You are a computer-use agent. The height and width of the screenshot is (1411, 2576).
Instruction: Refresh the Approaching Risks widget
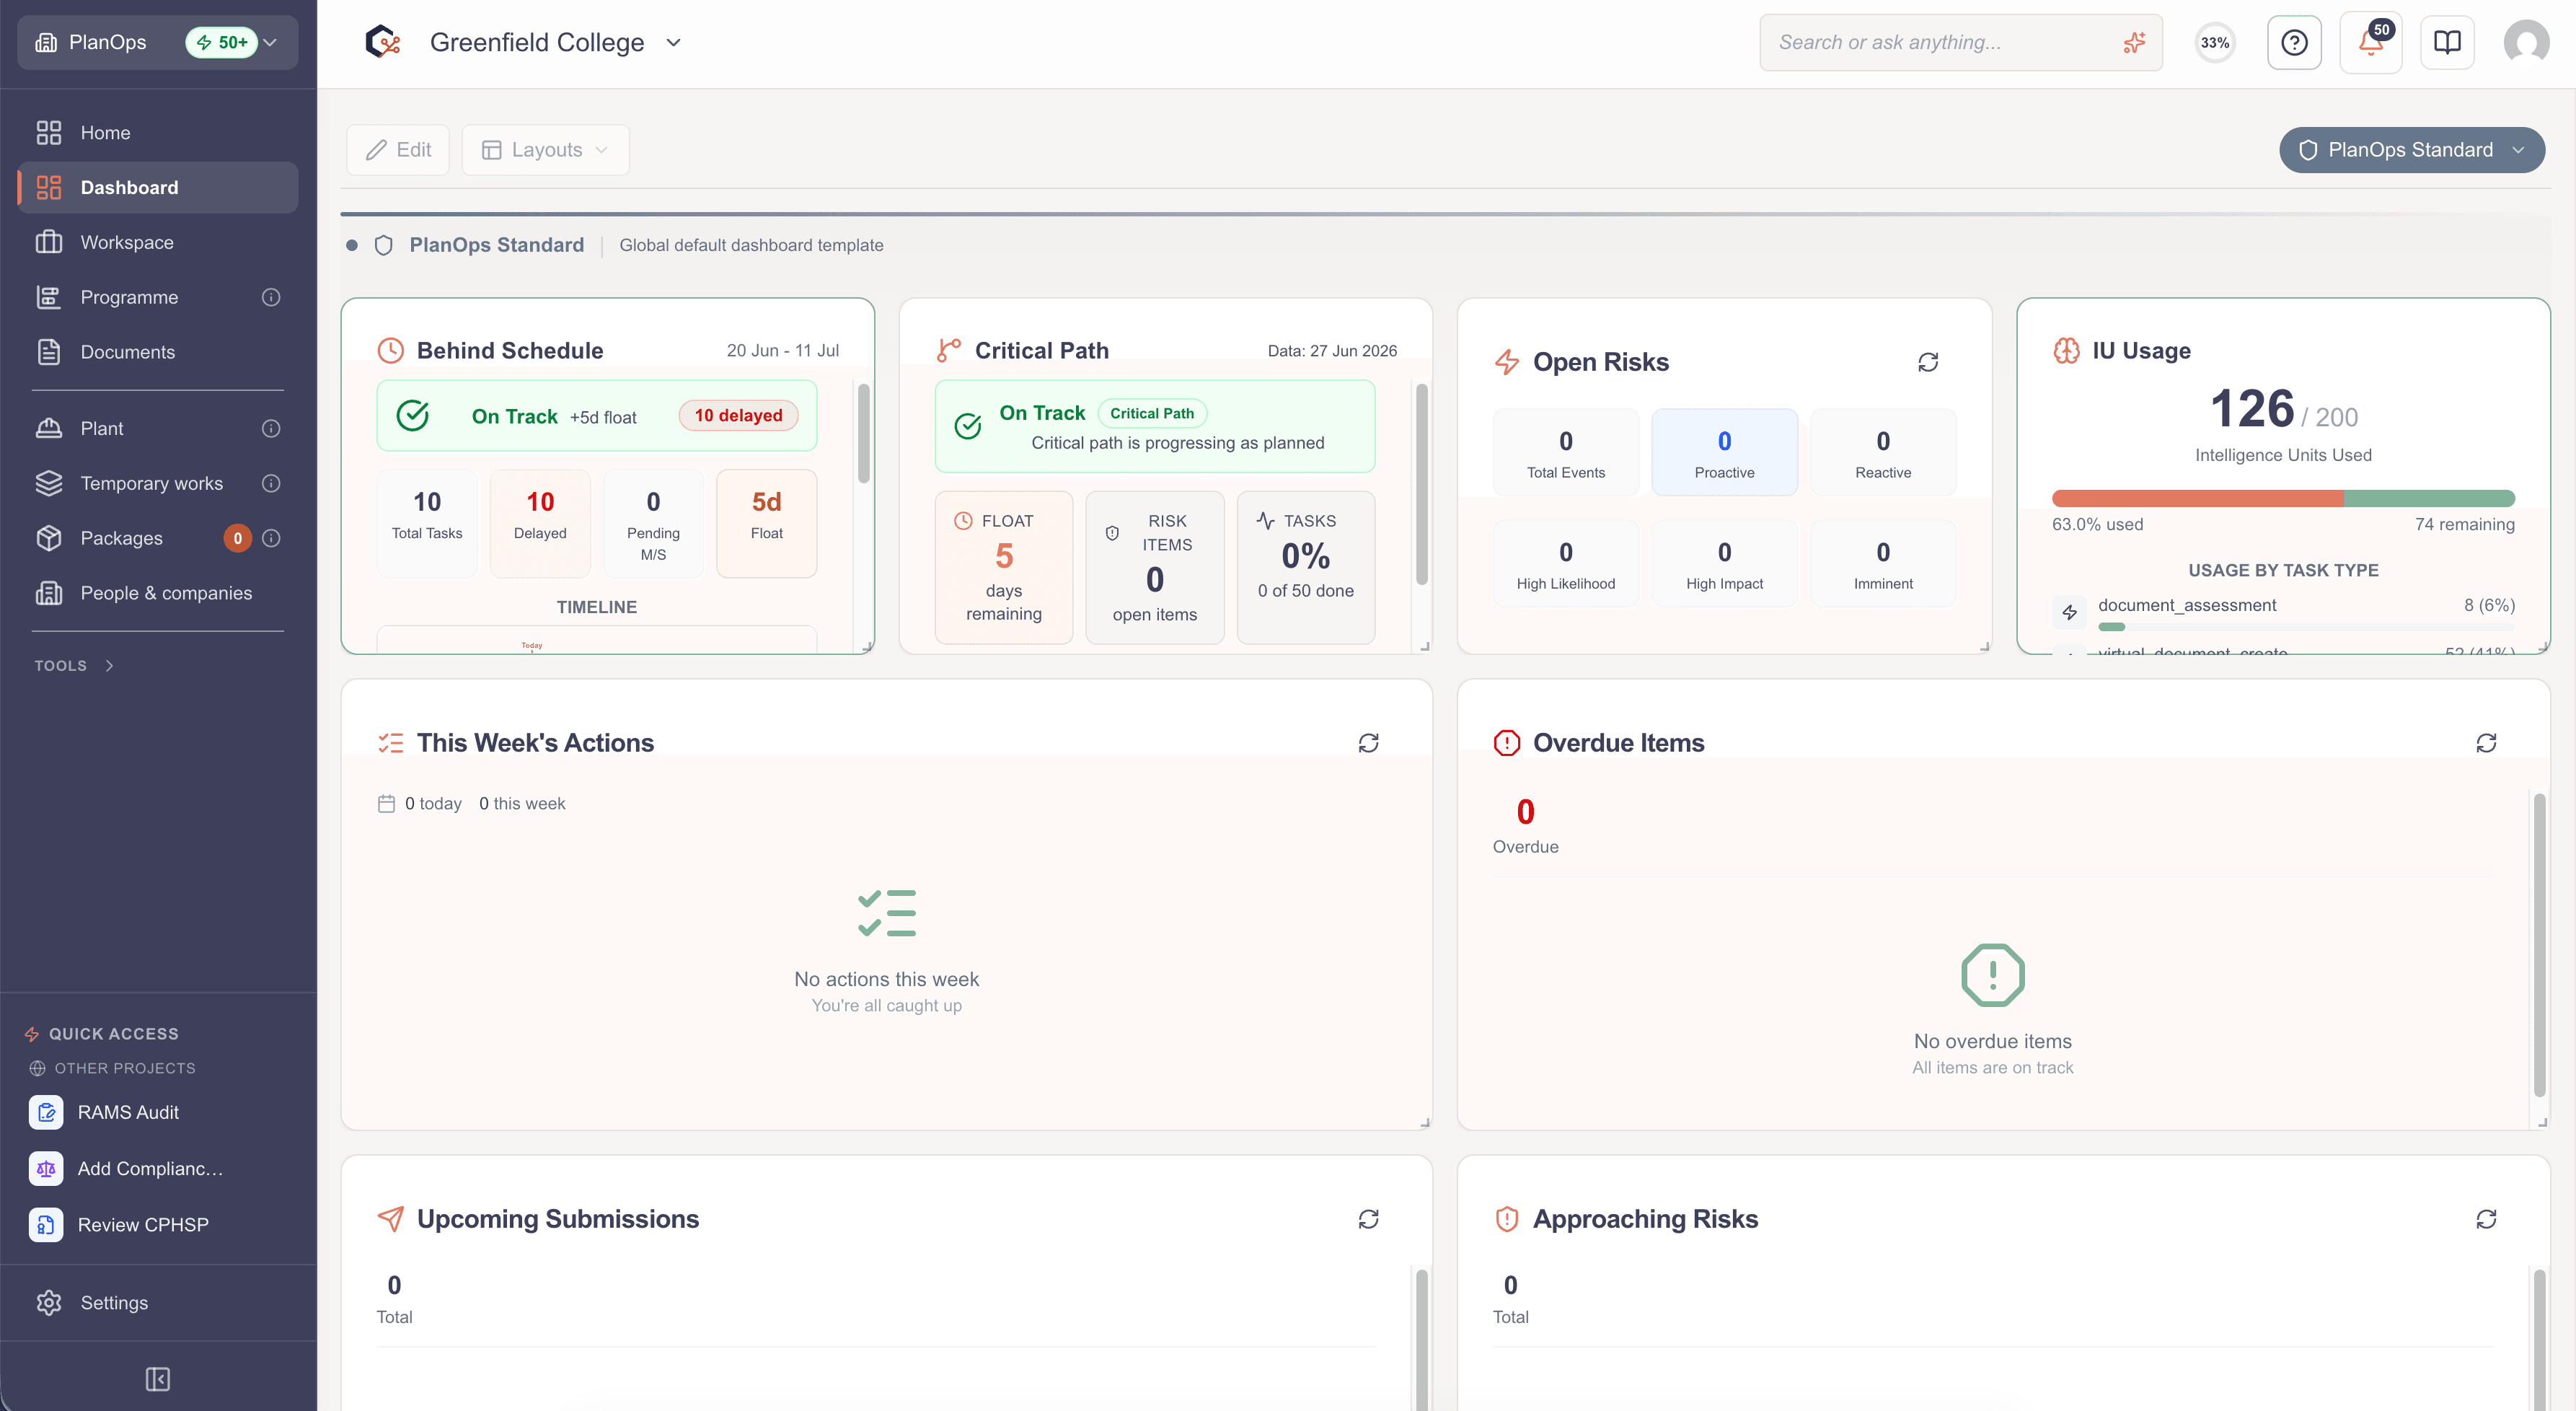pos(2486,1219)
